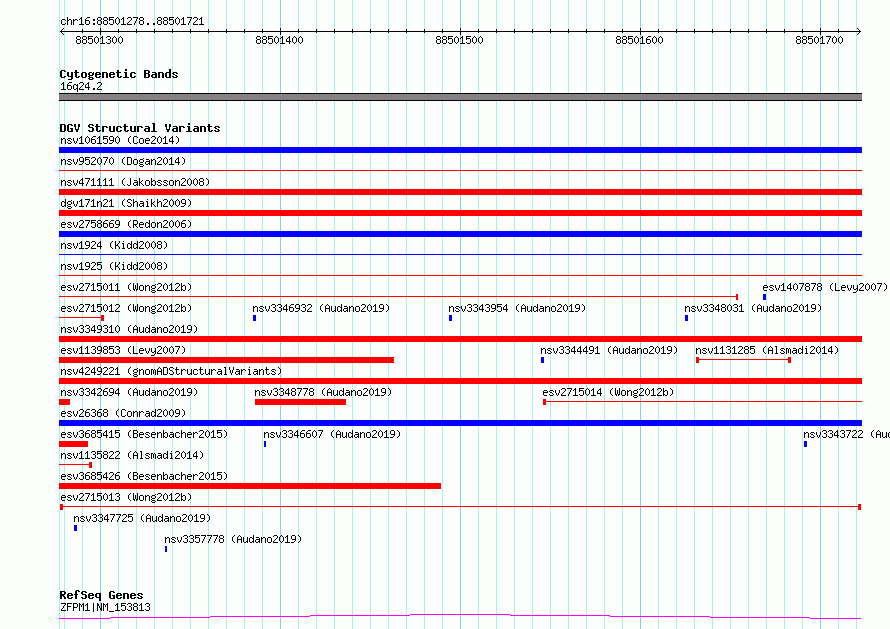Click the magenta ZFPM1 gene line
This screenshot has height=629, width=890.
coord(460,616)
